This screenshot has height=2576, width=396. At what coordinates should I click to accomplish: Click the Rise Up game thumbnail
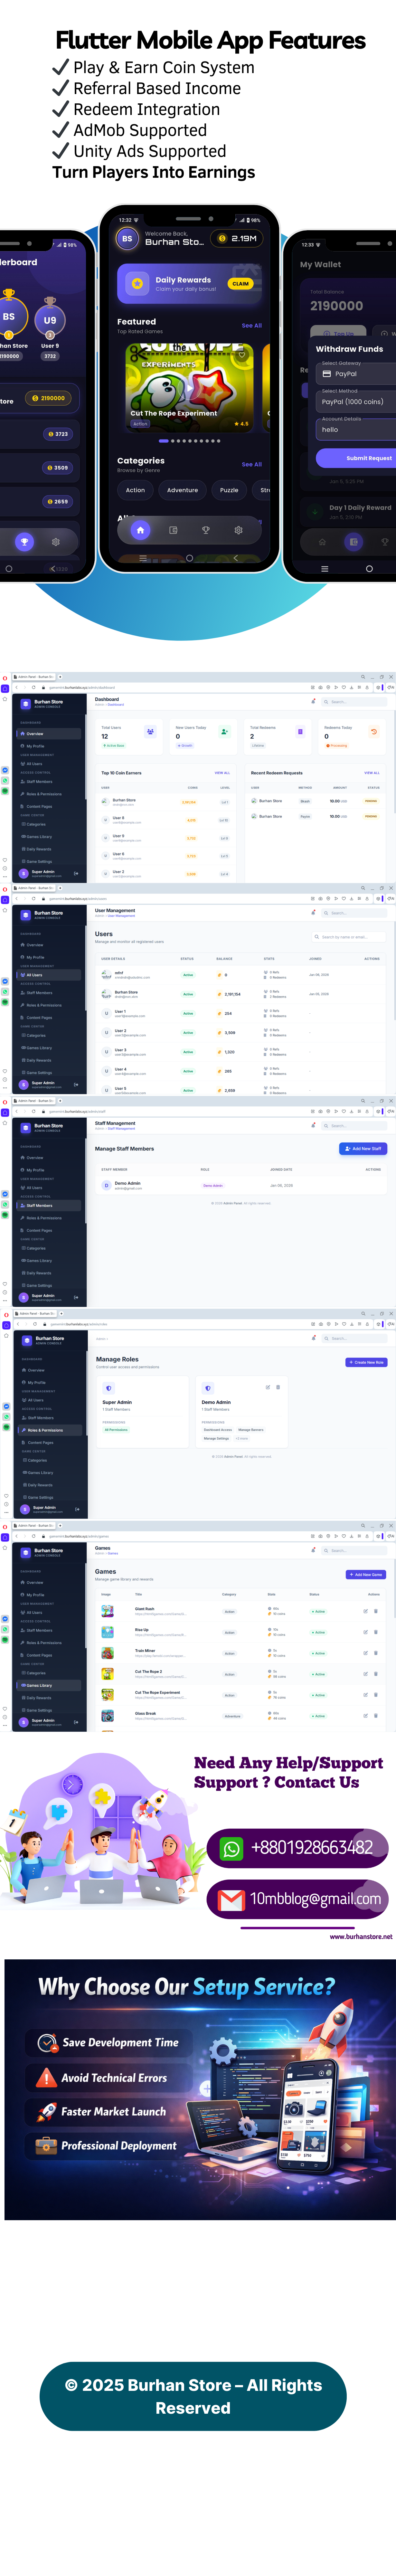(107, 1632)
